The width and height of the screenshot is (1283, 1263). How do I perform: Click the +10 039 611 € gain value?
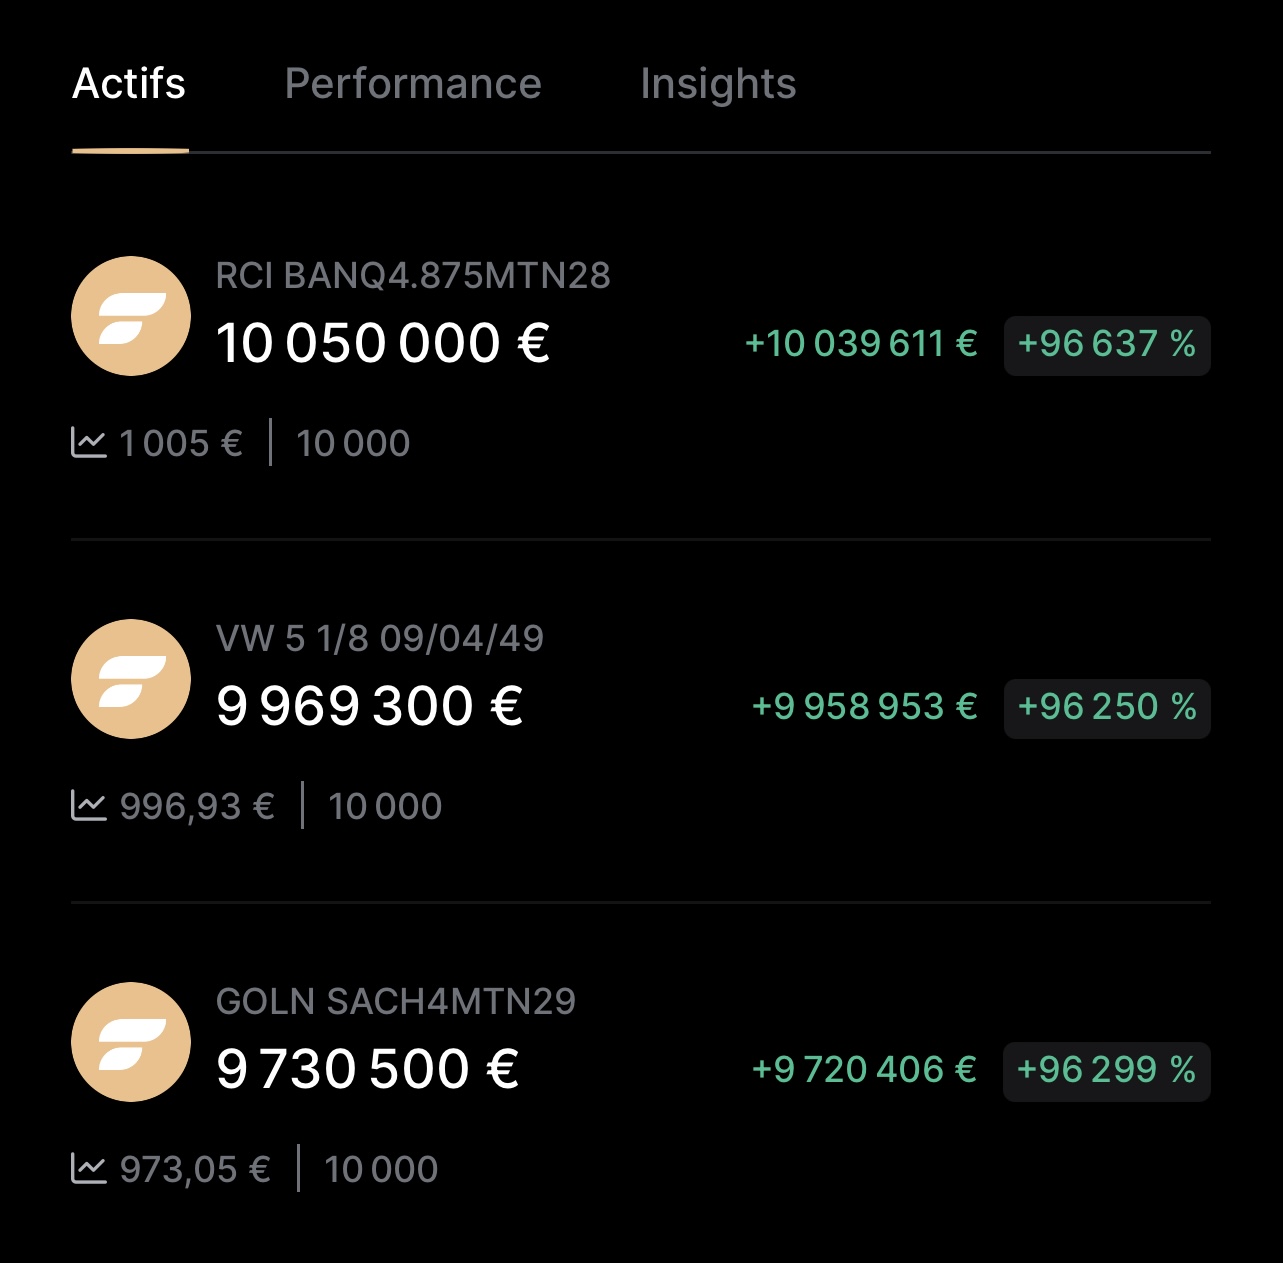(x=861, y=344)
